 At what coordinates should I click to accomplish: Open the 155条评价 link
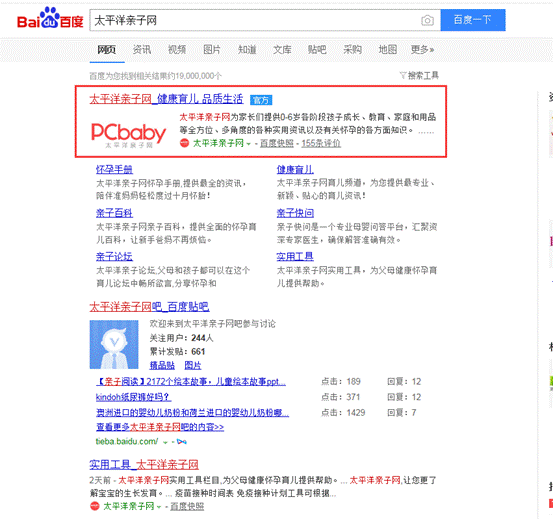pyautogui.click(x=321, y=143)
